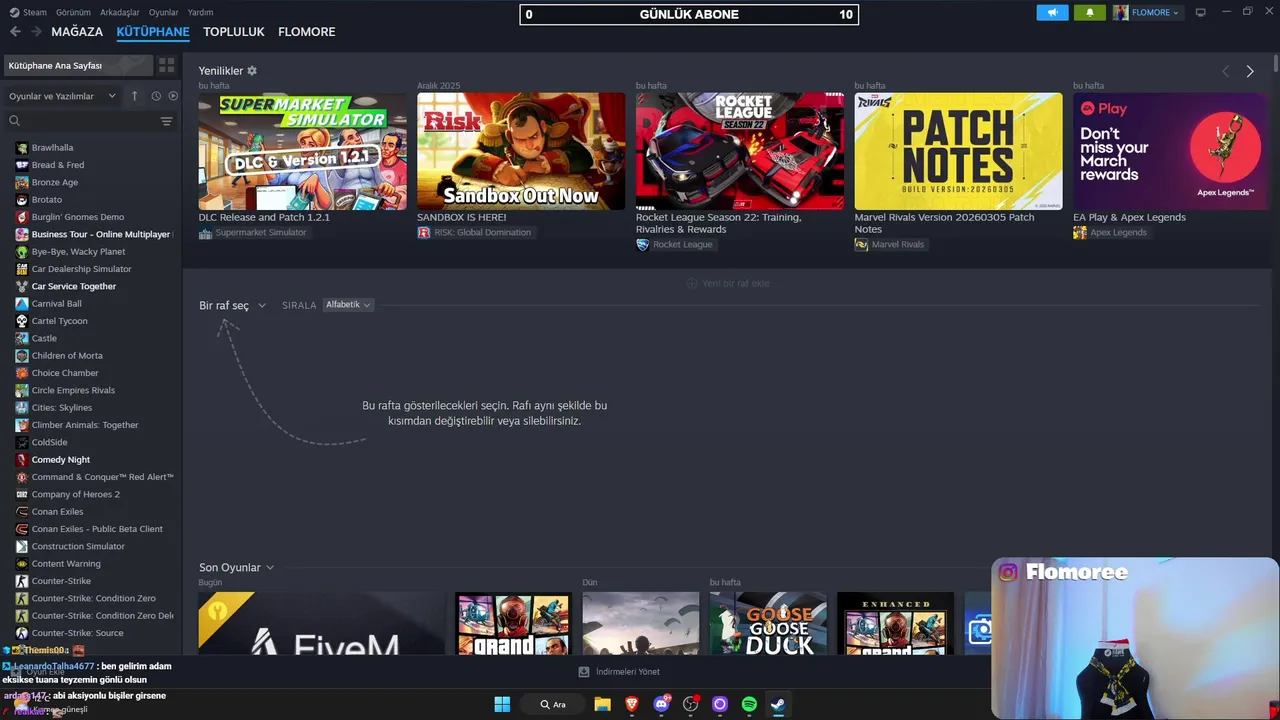Viewport: 1280px width, 720px height.
Task: Expand the Bir raf seç dropdown
Action: point(232,305)
